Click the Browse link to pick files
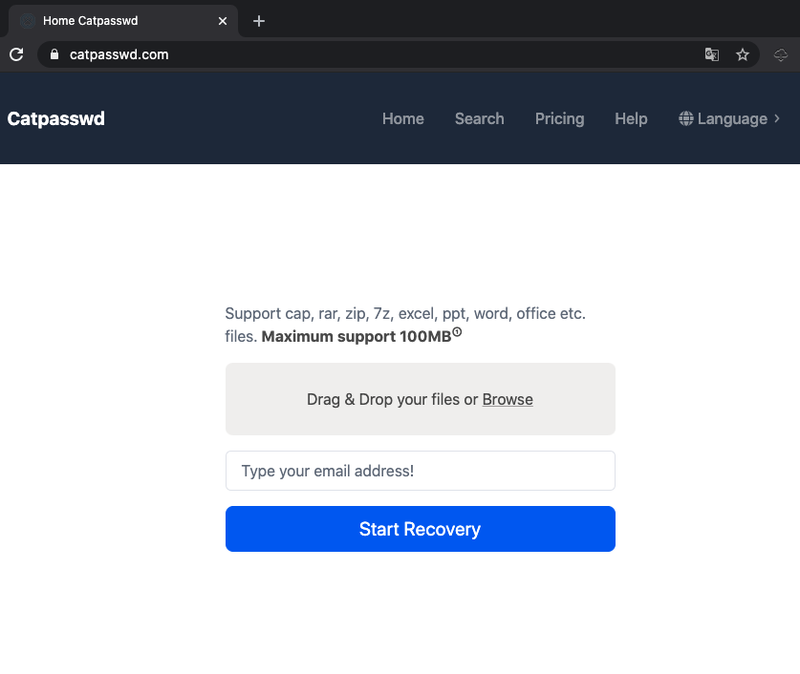Screen dimensions: 800x674 [508, 400]
